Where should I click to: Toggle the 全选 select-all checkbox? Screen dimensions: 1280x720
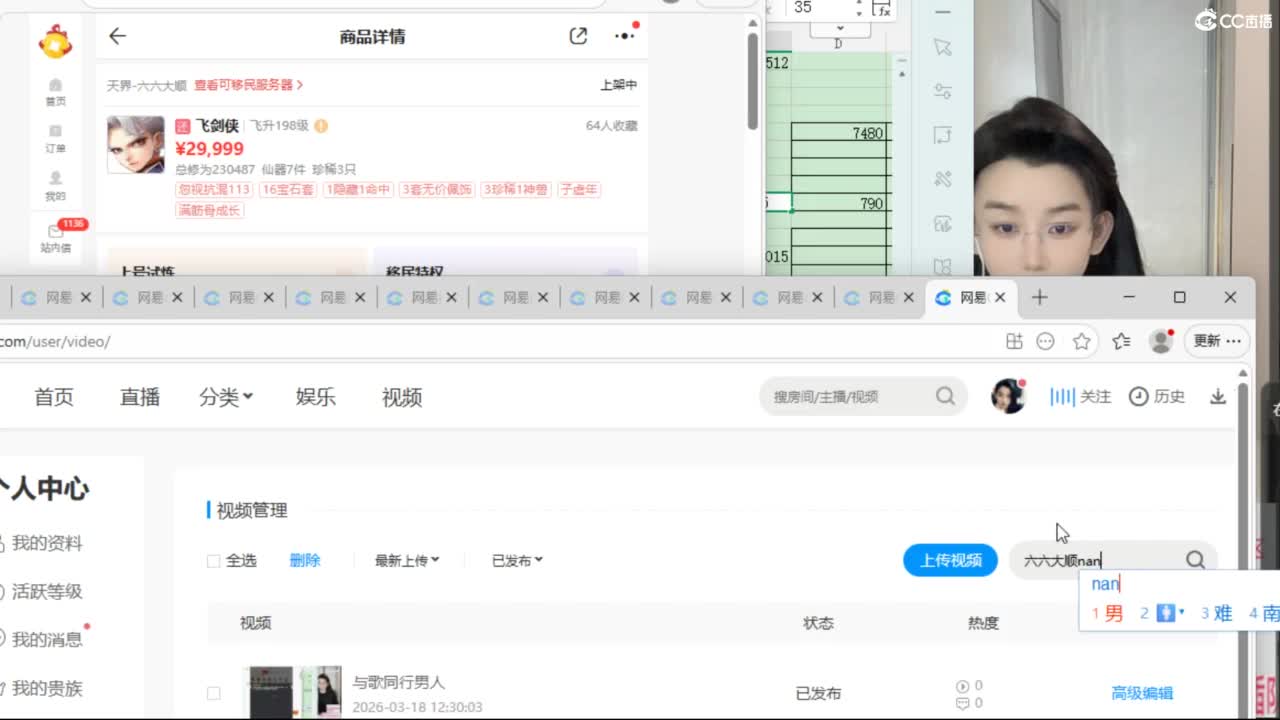[213, 561]
